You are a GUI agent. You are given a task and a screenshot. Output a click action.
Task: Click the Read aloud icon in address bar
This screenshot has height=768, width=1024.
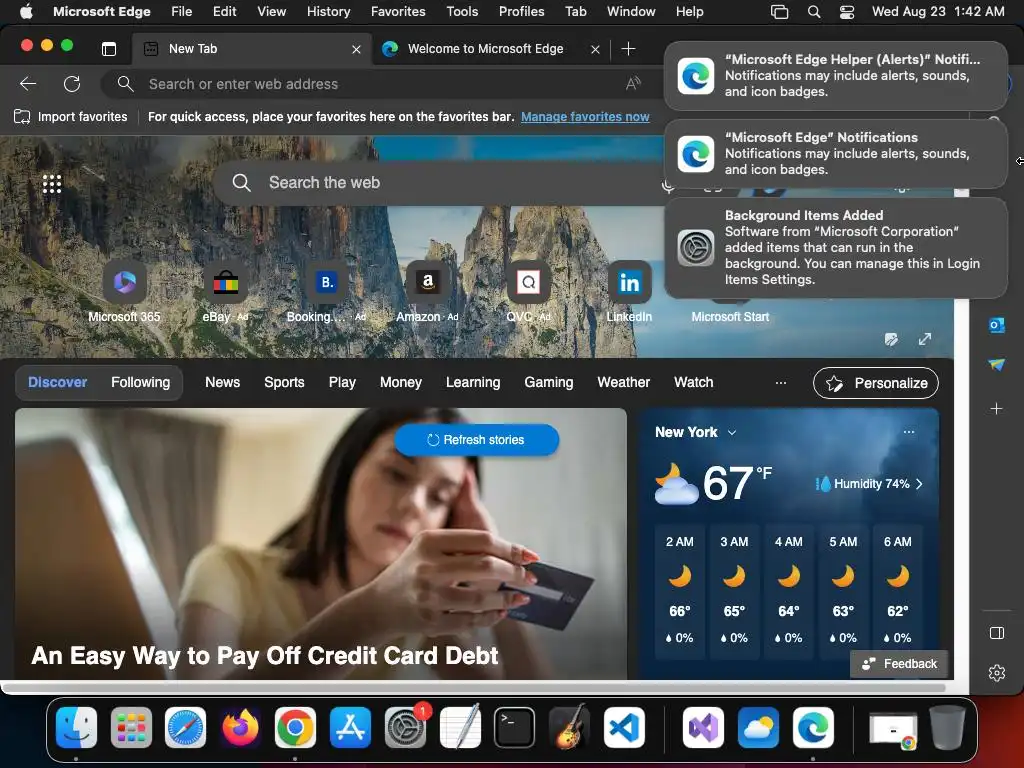pyautogui.click(x=633, y=84)
